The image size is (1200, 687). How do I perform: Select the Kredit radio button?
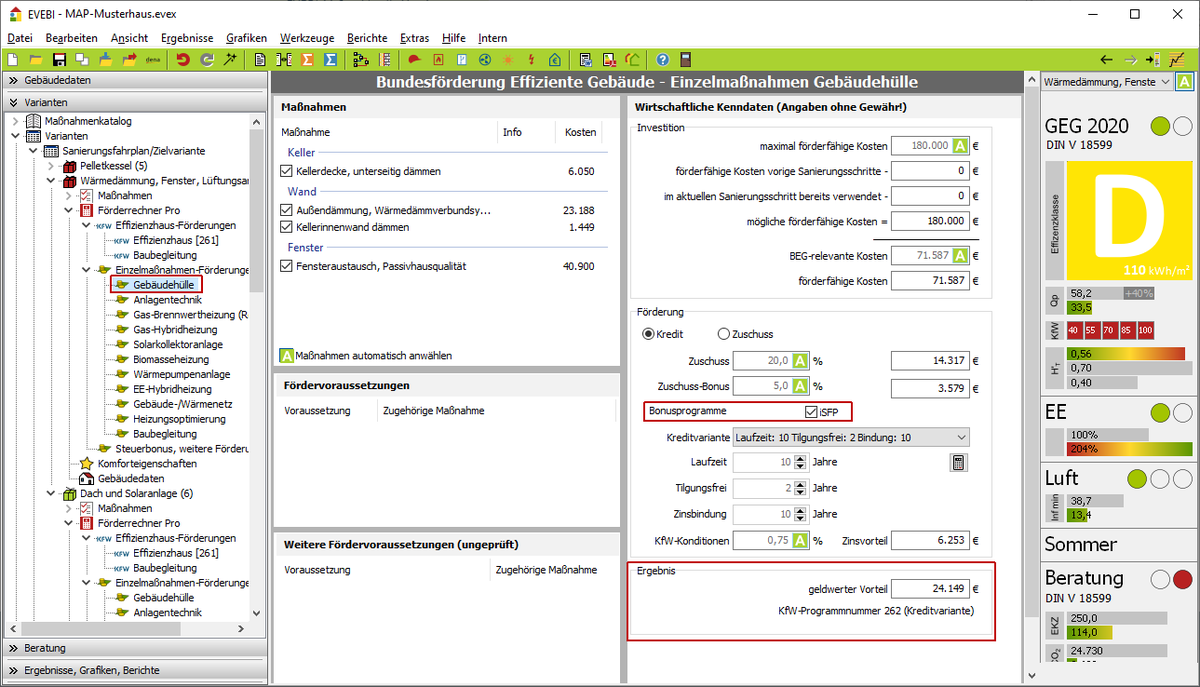648,334
